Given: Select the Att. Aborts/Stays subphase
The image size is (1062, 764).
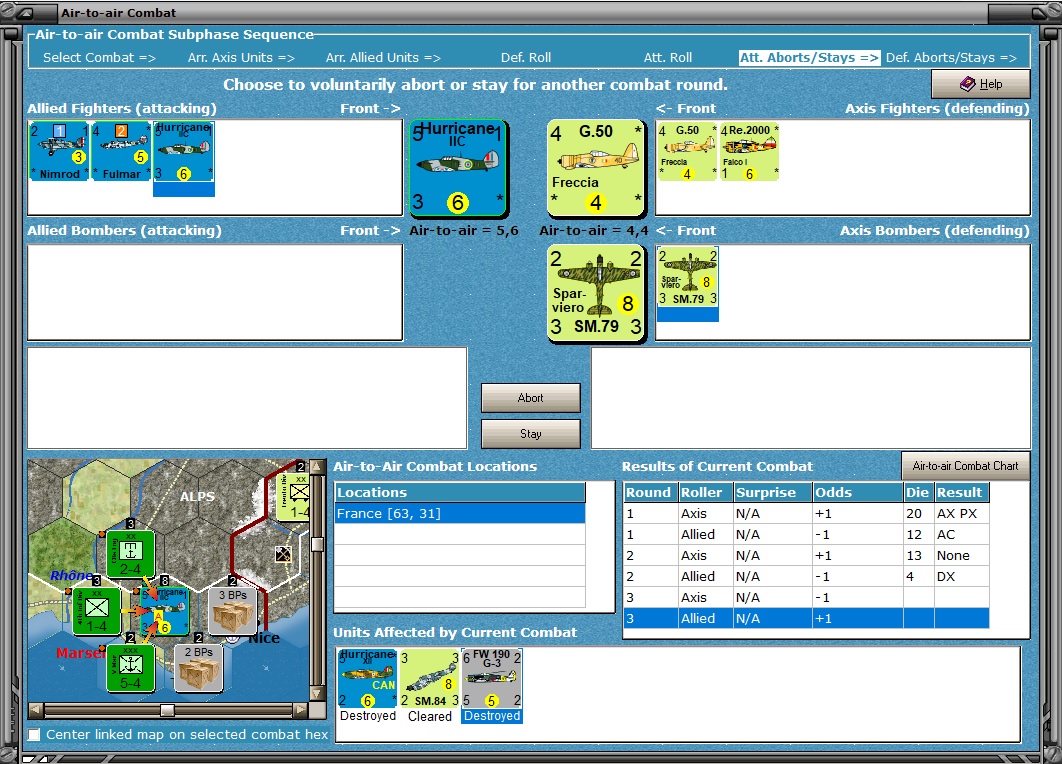Looking at the screenshot, I should (809, 58).
